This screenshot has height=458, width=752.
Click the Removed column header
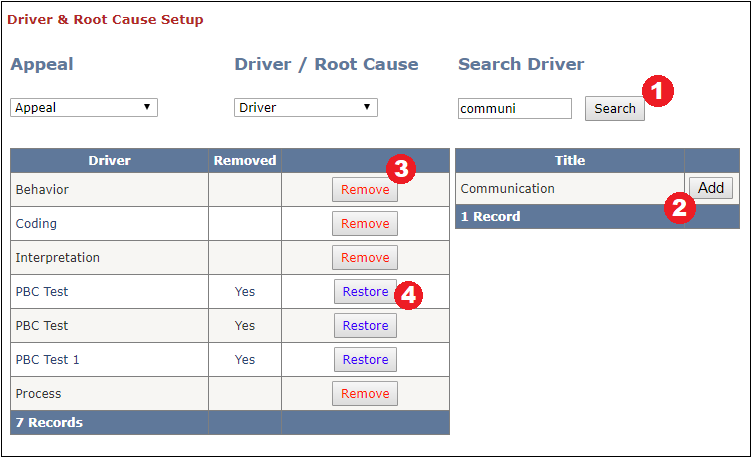click(x=245, y=160)
